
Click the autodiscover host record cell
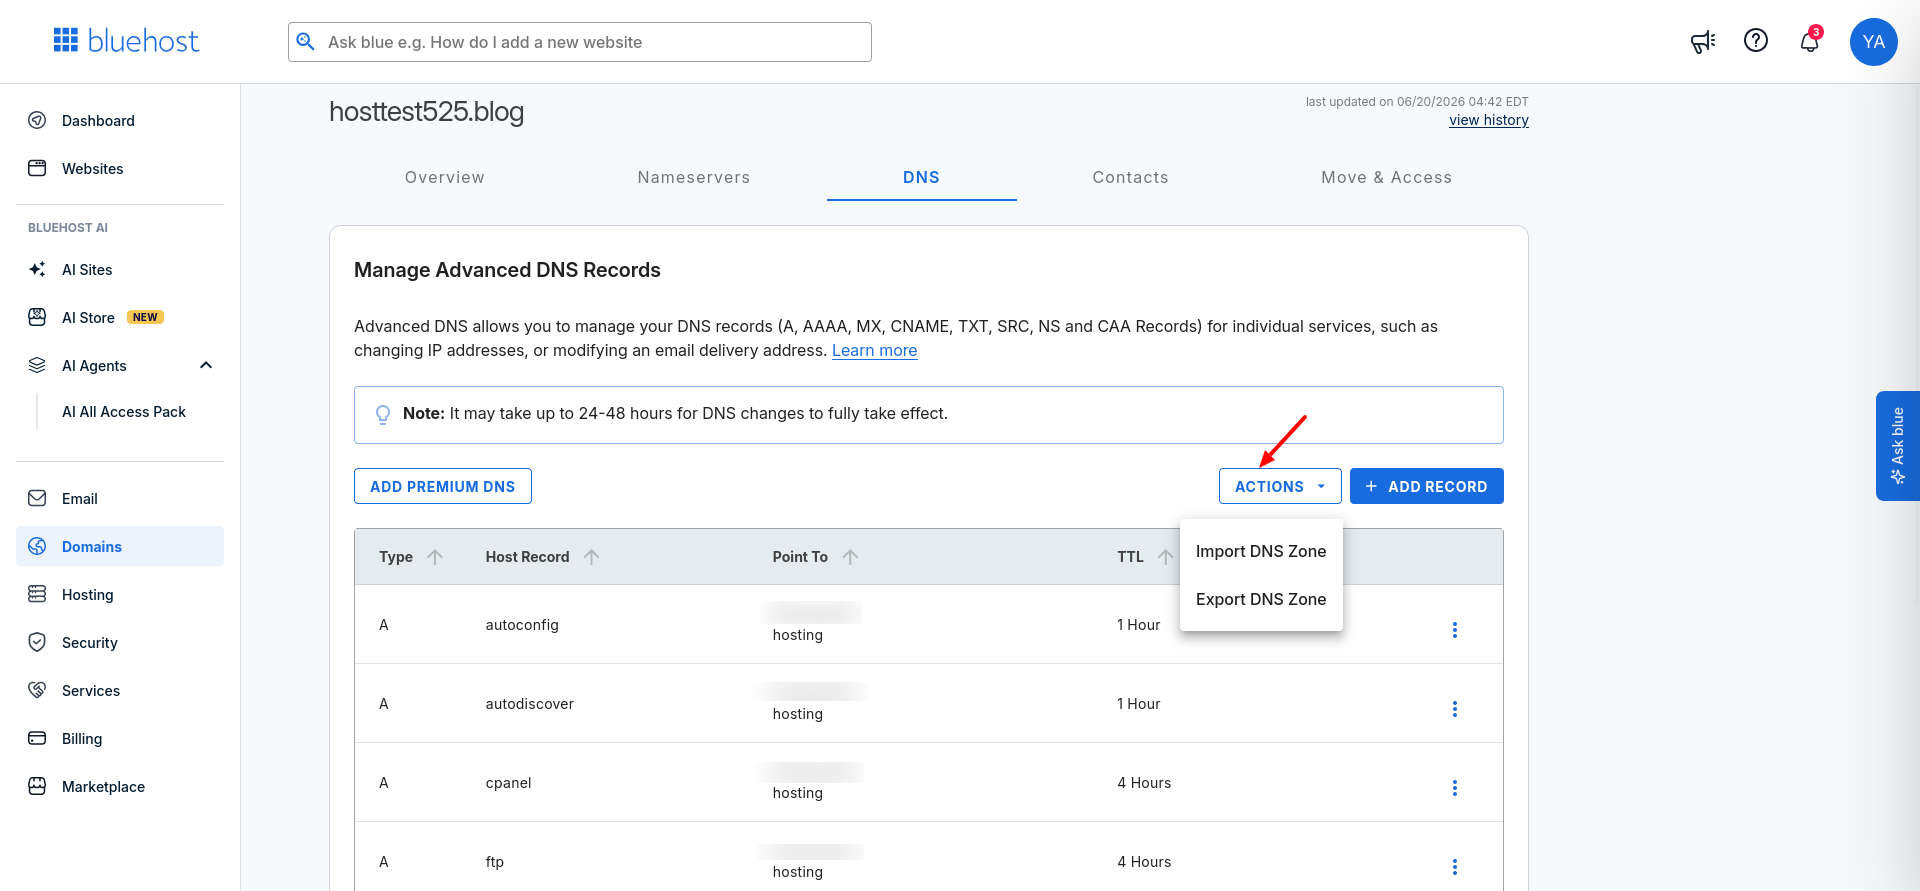pyautogui.click(x=530, y=704)
